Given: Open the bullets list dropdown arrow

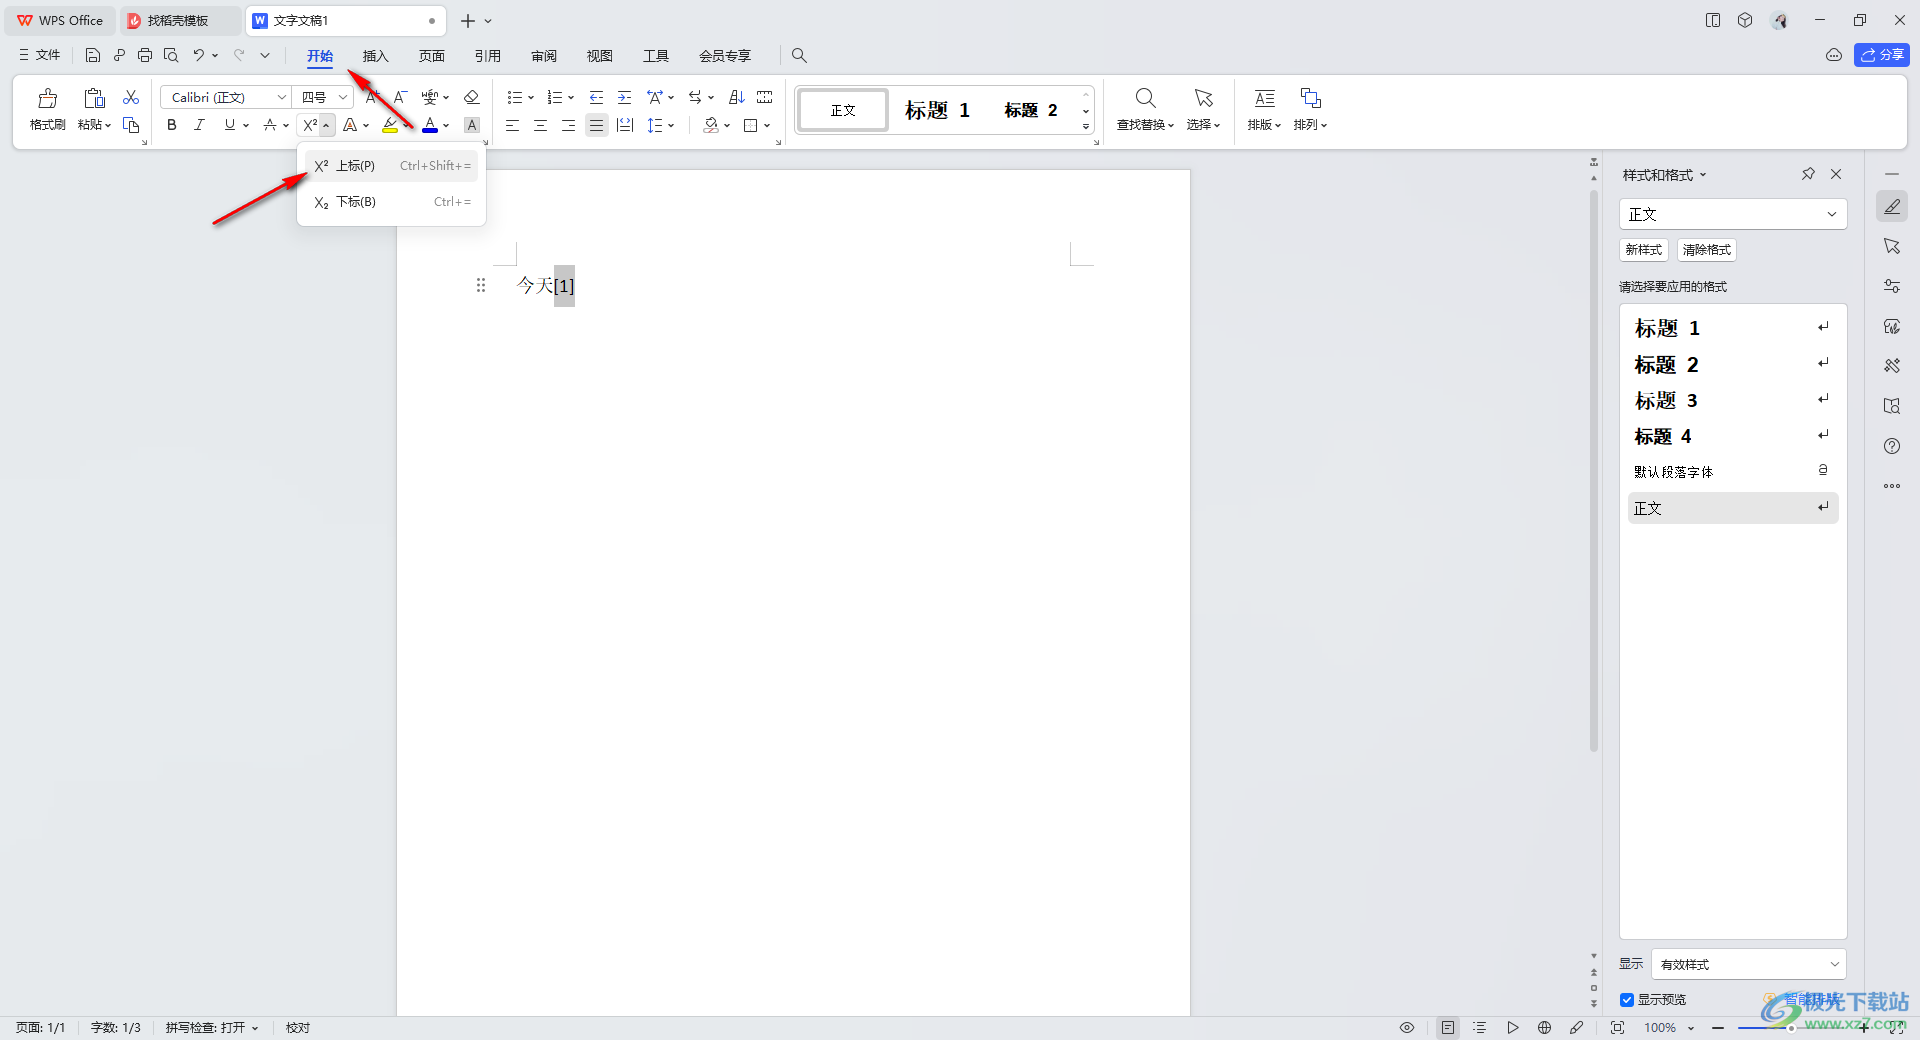Looking at the screenshot, I should (531, 97).
